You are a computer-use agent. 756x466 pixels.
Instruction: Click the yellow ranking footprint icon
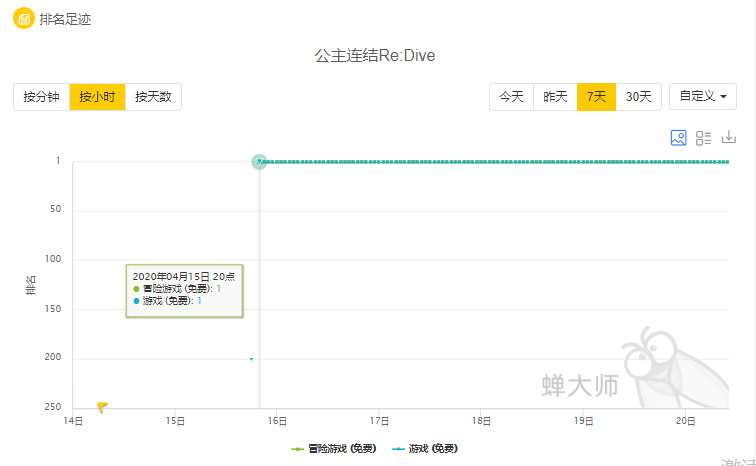point(24,19)
